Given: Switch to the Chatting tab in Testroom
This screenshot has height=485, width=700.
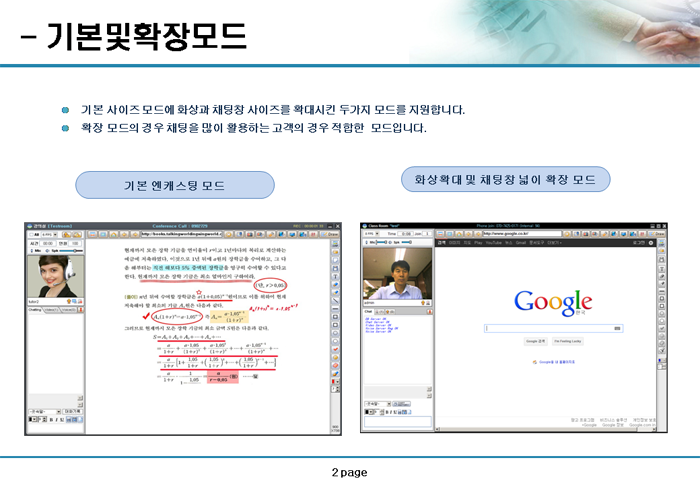Looking at the screenshot, I should [35, 310].
